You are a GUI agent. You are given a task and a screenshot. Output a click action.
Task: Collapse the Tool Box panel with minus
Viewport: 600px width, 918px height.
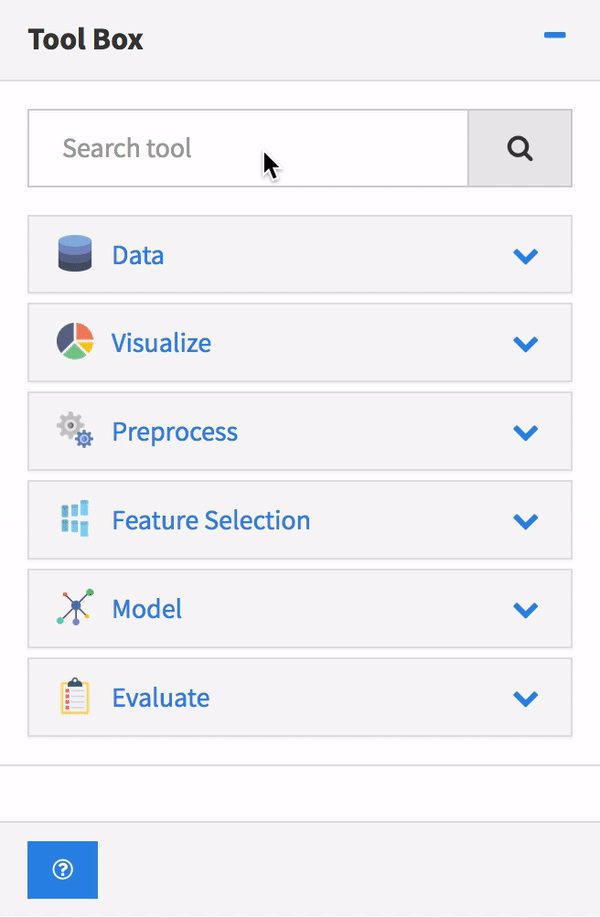(554, 36)
